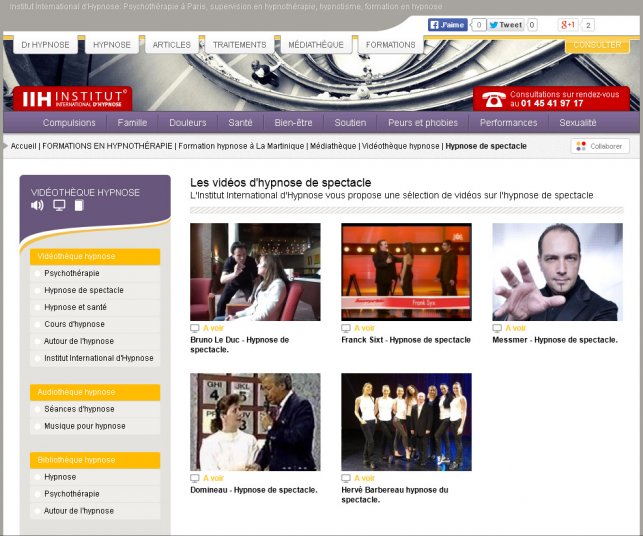Click Hervé Barbereau hypnose du spectacle title
Screen dimensions: 643x536
click(394, 495)
